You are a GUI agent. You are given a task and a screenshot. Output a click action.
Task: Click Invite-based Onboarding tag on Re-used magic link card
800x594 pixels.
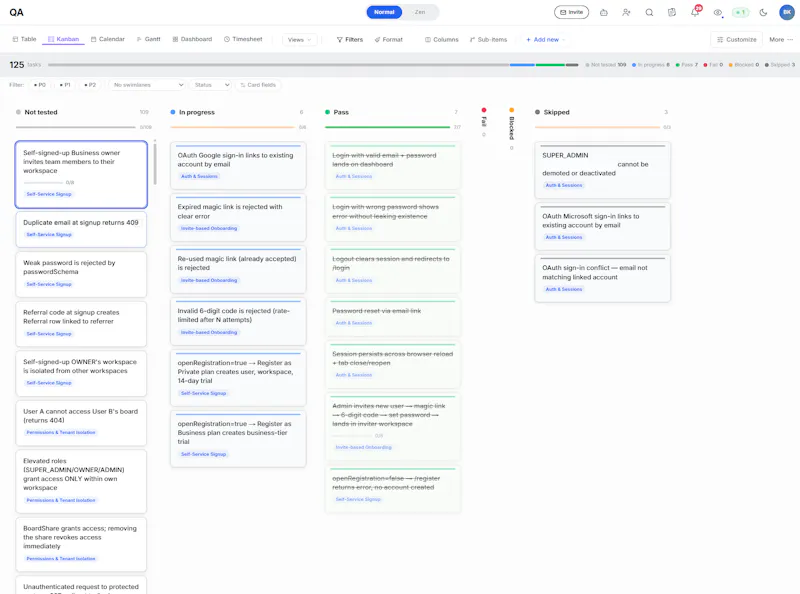[x=209, y=281]
